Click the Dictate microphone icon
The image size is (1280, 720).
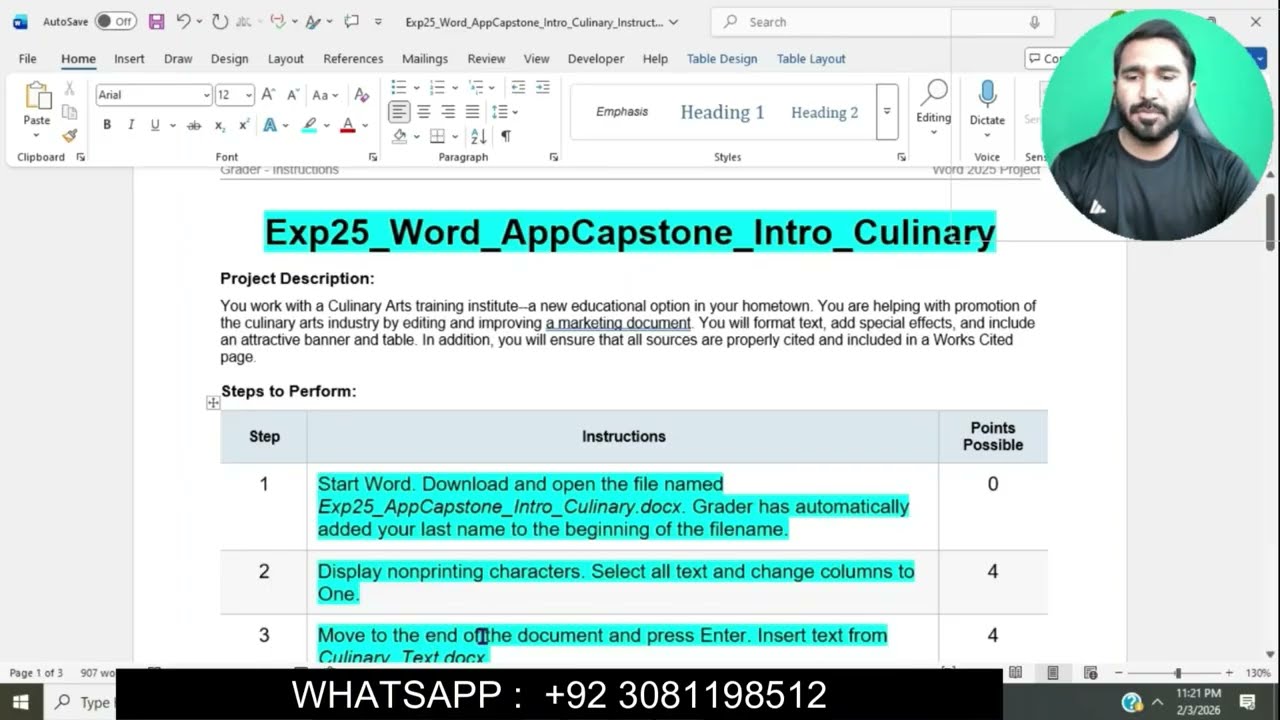987,94
